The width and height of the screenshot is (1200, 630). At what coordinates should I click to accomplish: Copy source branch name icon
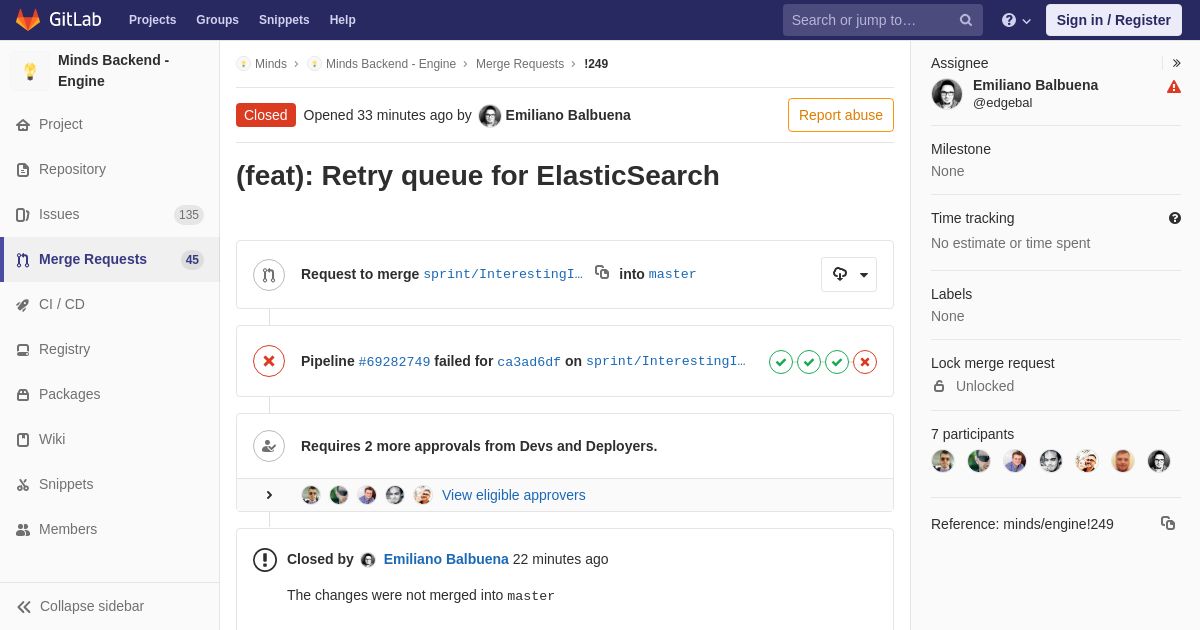pyautogui.click(x=602, y=272)
